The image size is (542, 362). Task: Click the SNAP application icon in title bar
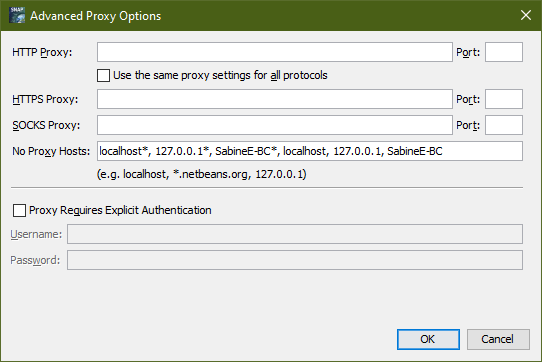click(17, 15)
